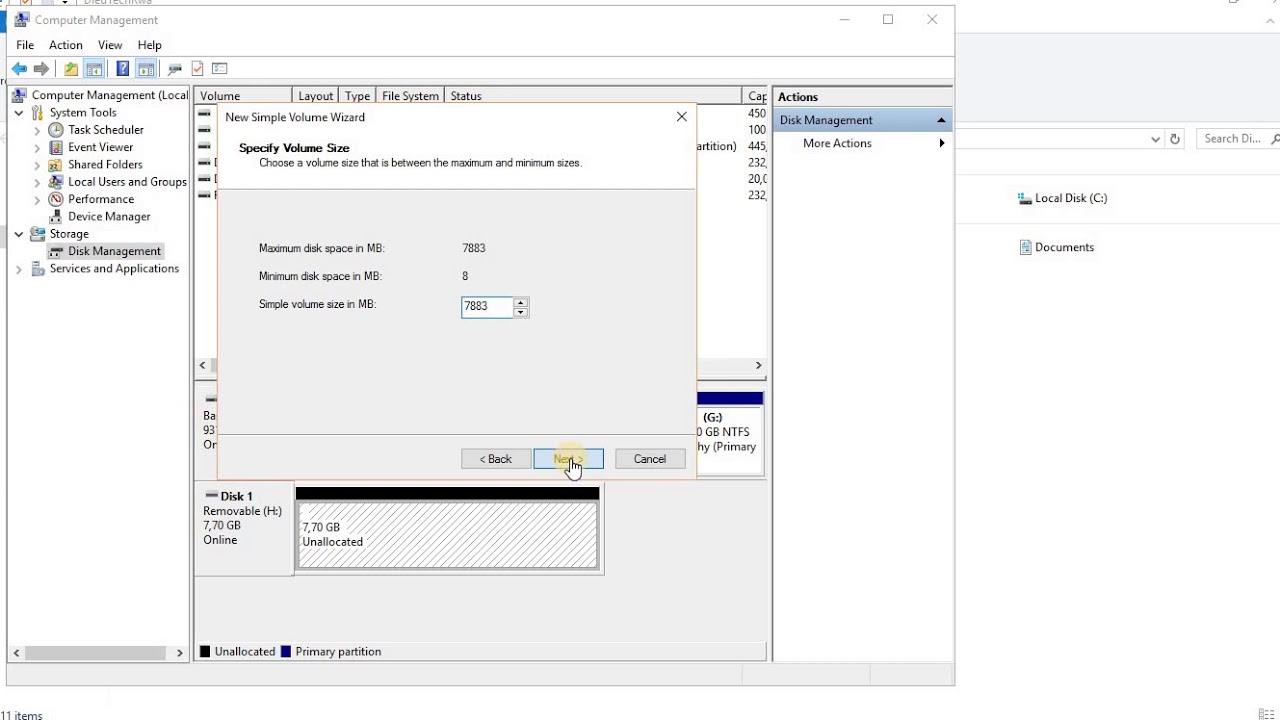Toggle Show/Hide Console Tree toolbar icon
The height and width of the screenshot is (720, 1280).
pos(94,69)
